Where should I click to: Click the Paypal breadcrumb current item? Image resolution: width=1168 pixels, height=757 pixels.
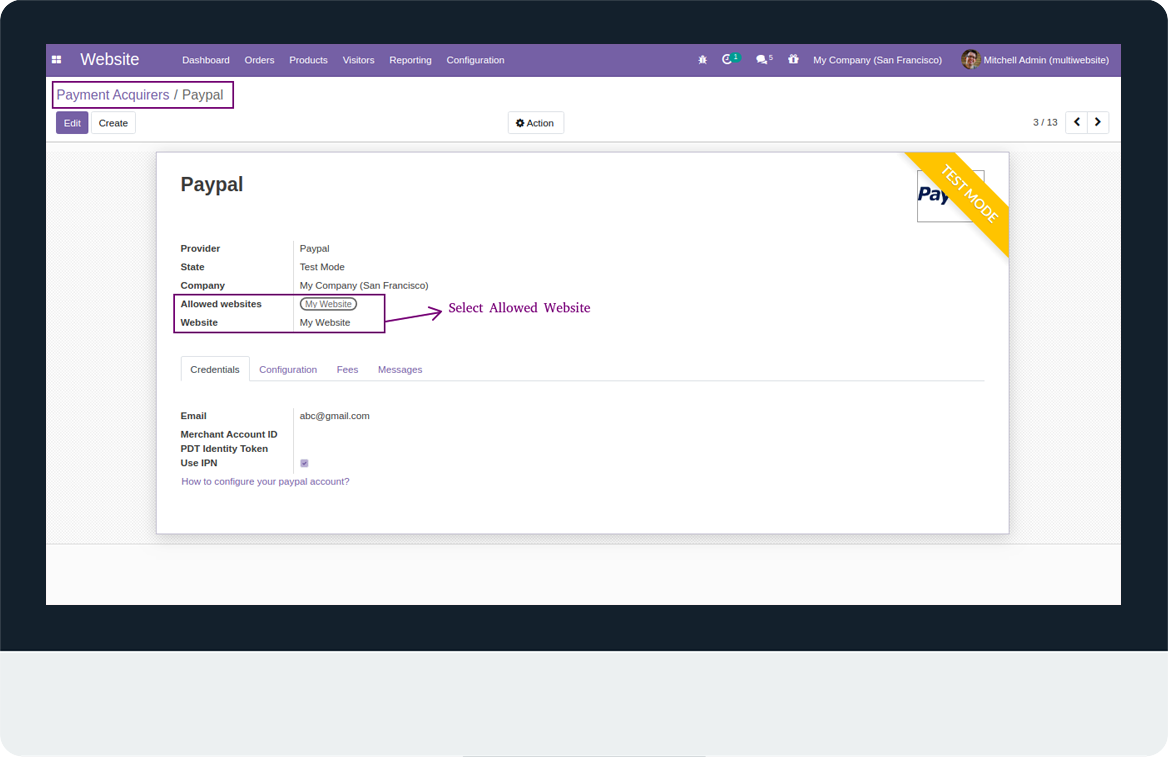point(203,95)
